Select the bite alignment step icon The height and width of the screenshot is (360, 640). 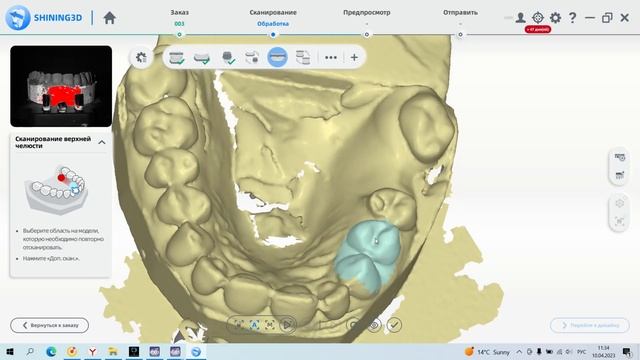[x=252, y=58]
